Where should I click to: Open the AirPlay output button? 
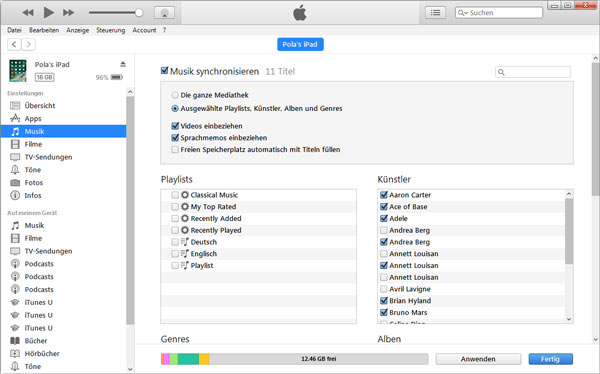(x=165, y=13)
